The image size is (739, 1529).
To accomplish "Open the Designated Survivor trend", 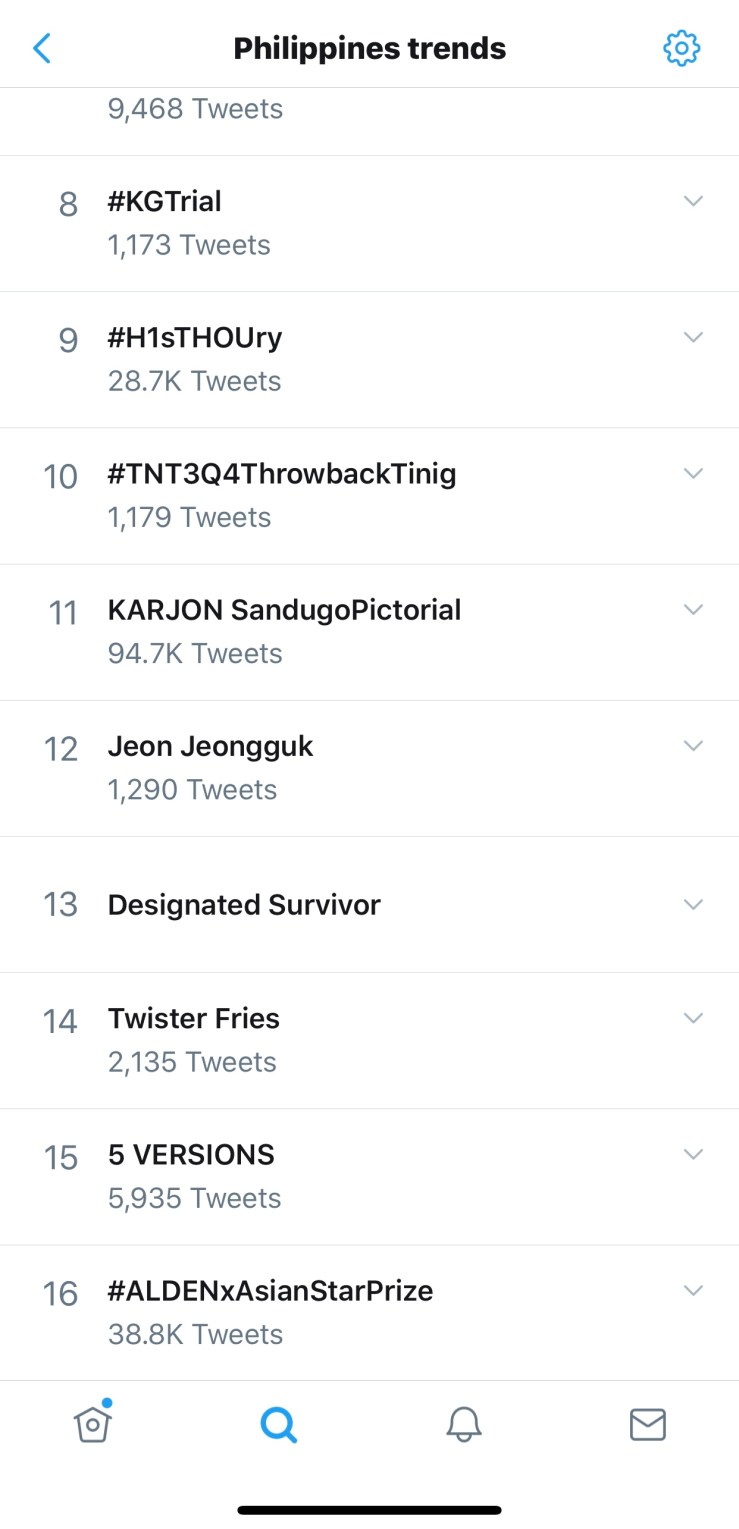I will [244, 905].
